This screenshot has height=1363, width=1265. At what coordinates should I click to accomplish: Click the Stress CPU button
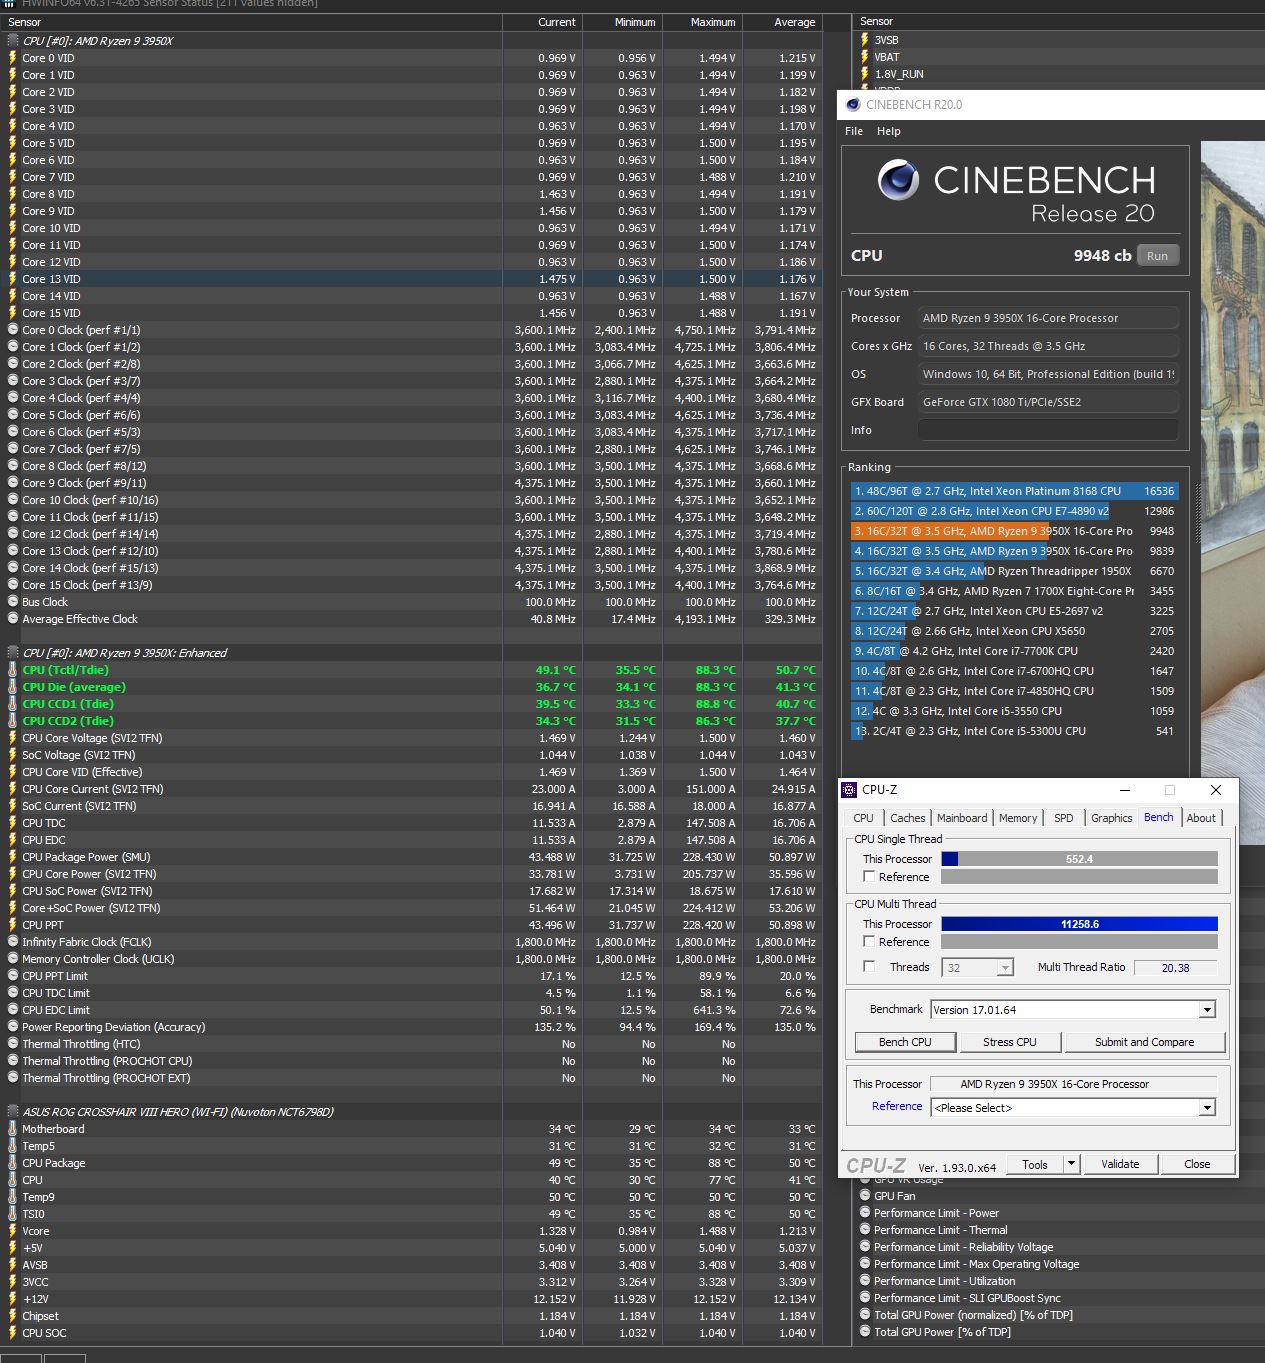[x=1010, y=1042]
